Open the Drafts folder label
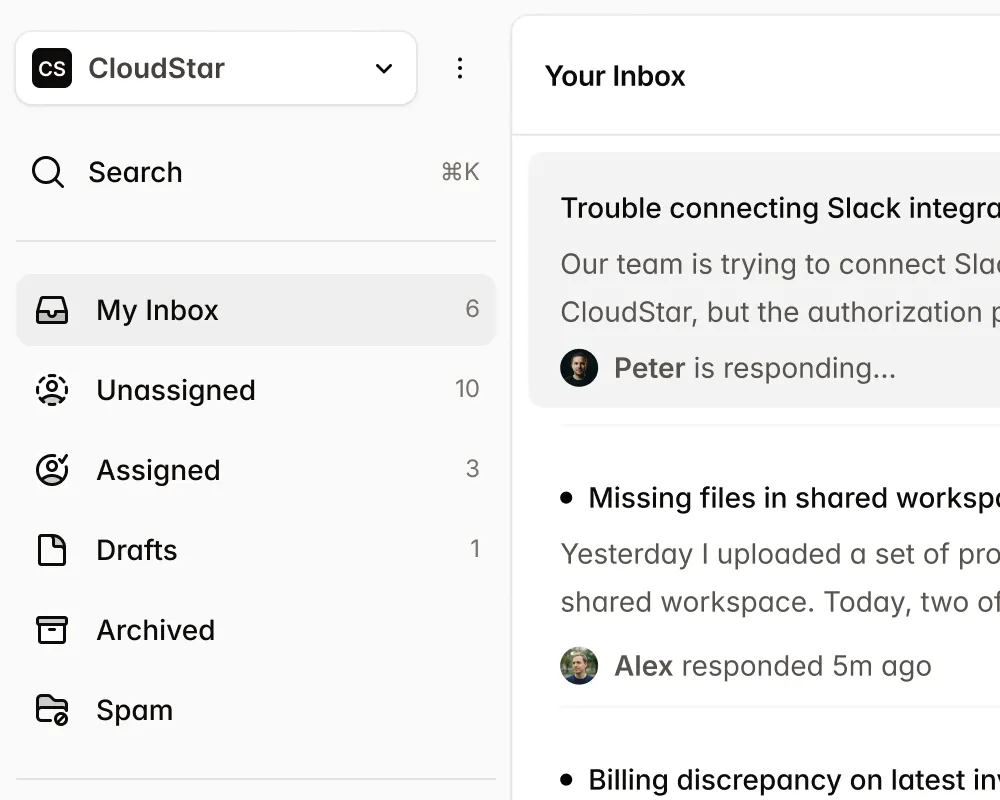 [x=137, y=550]
